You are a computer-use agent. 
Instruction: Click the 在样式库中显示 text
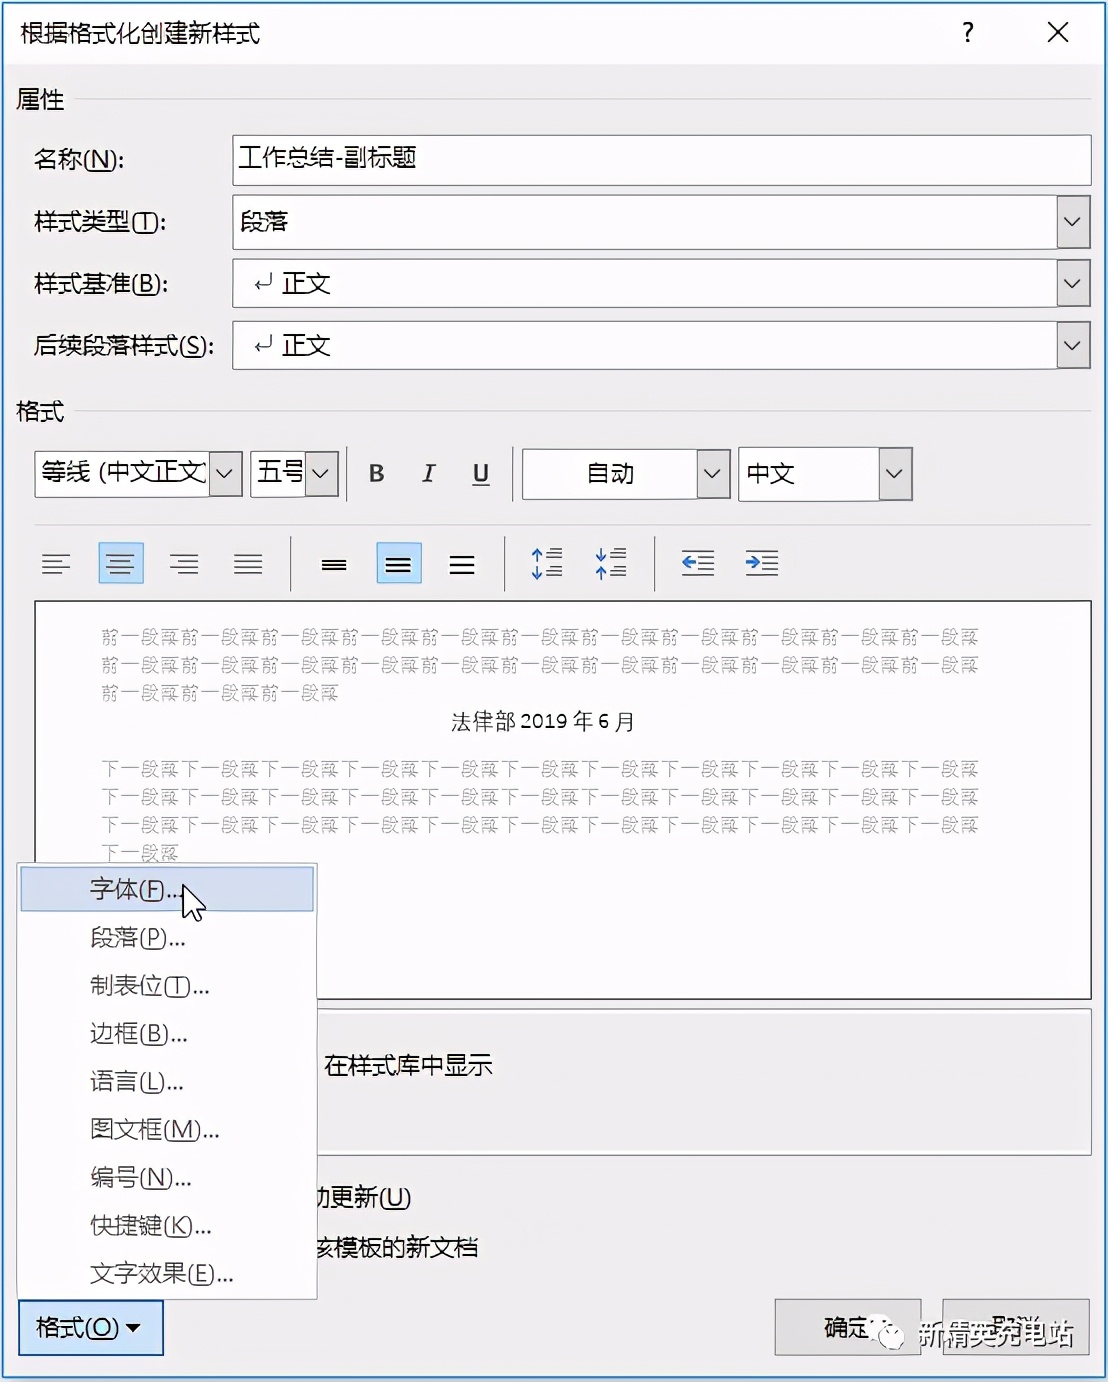pos(408,1066)
